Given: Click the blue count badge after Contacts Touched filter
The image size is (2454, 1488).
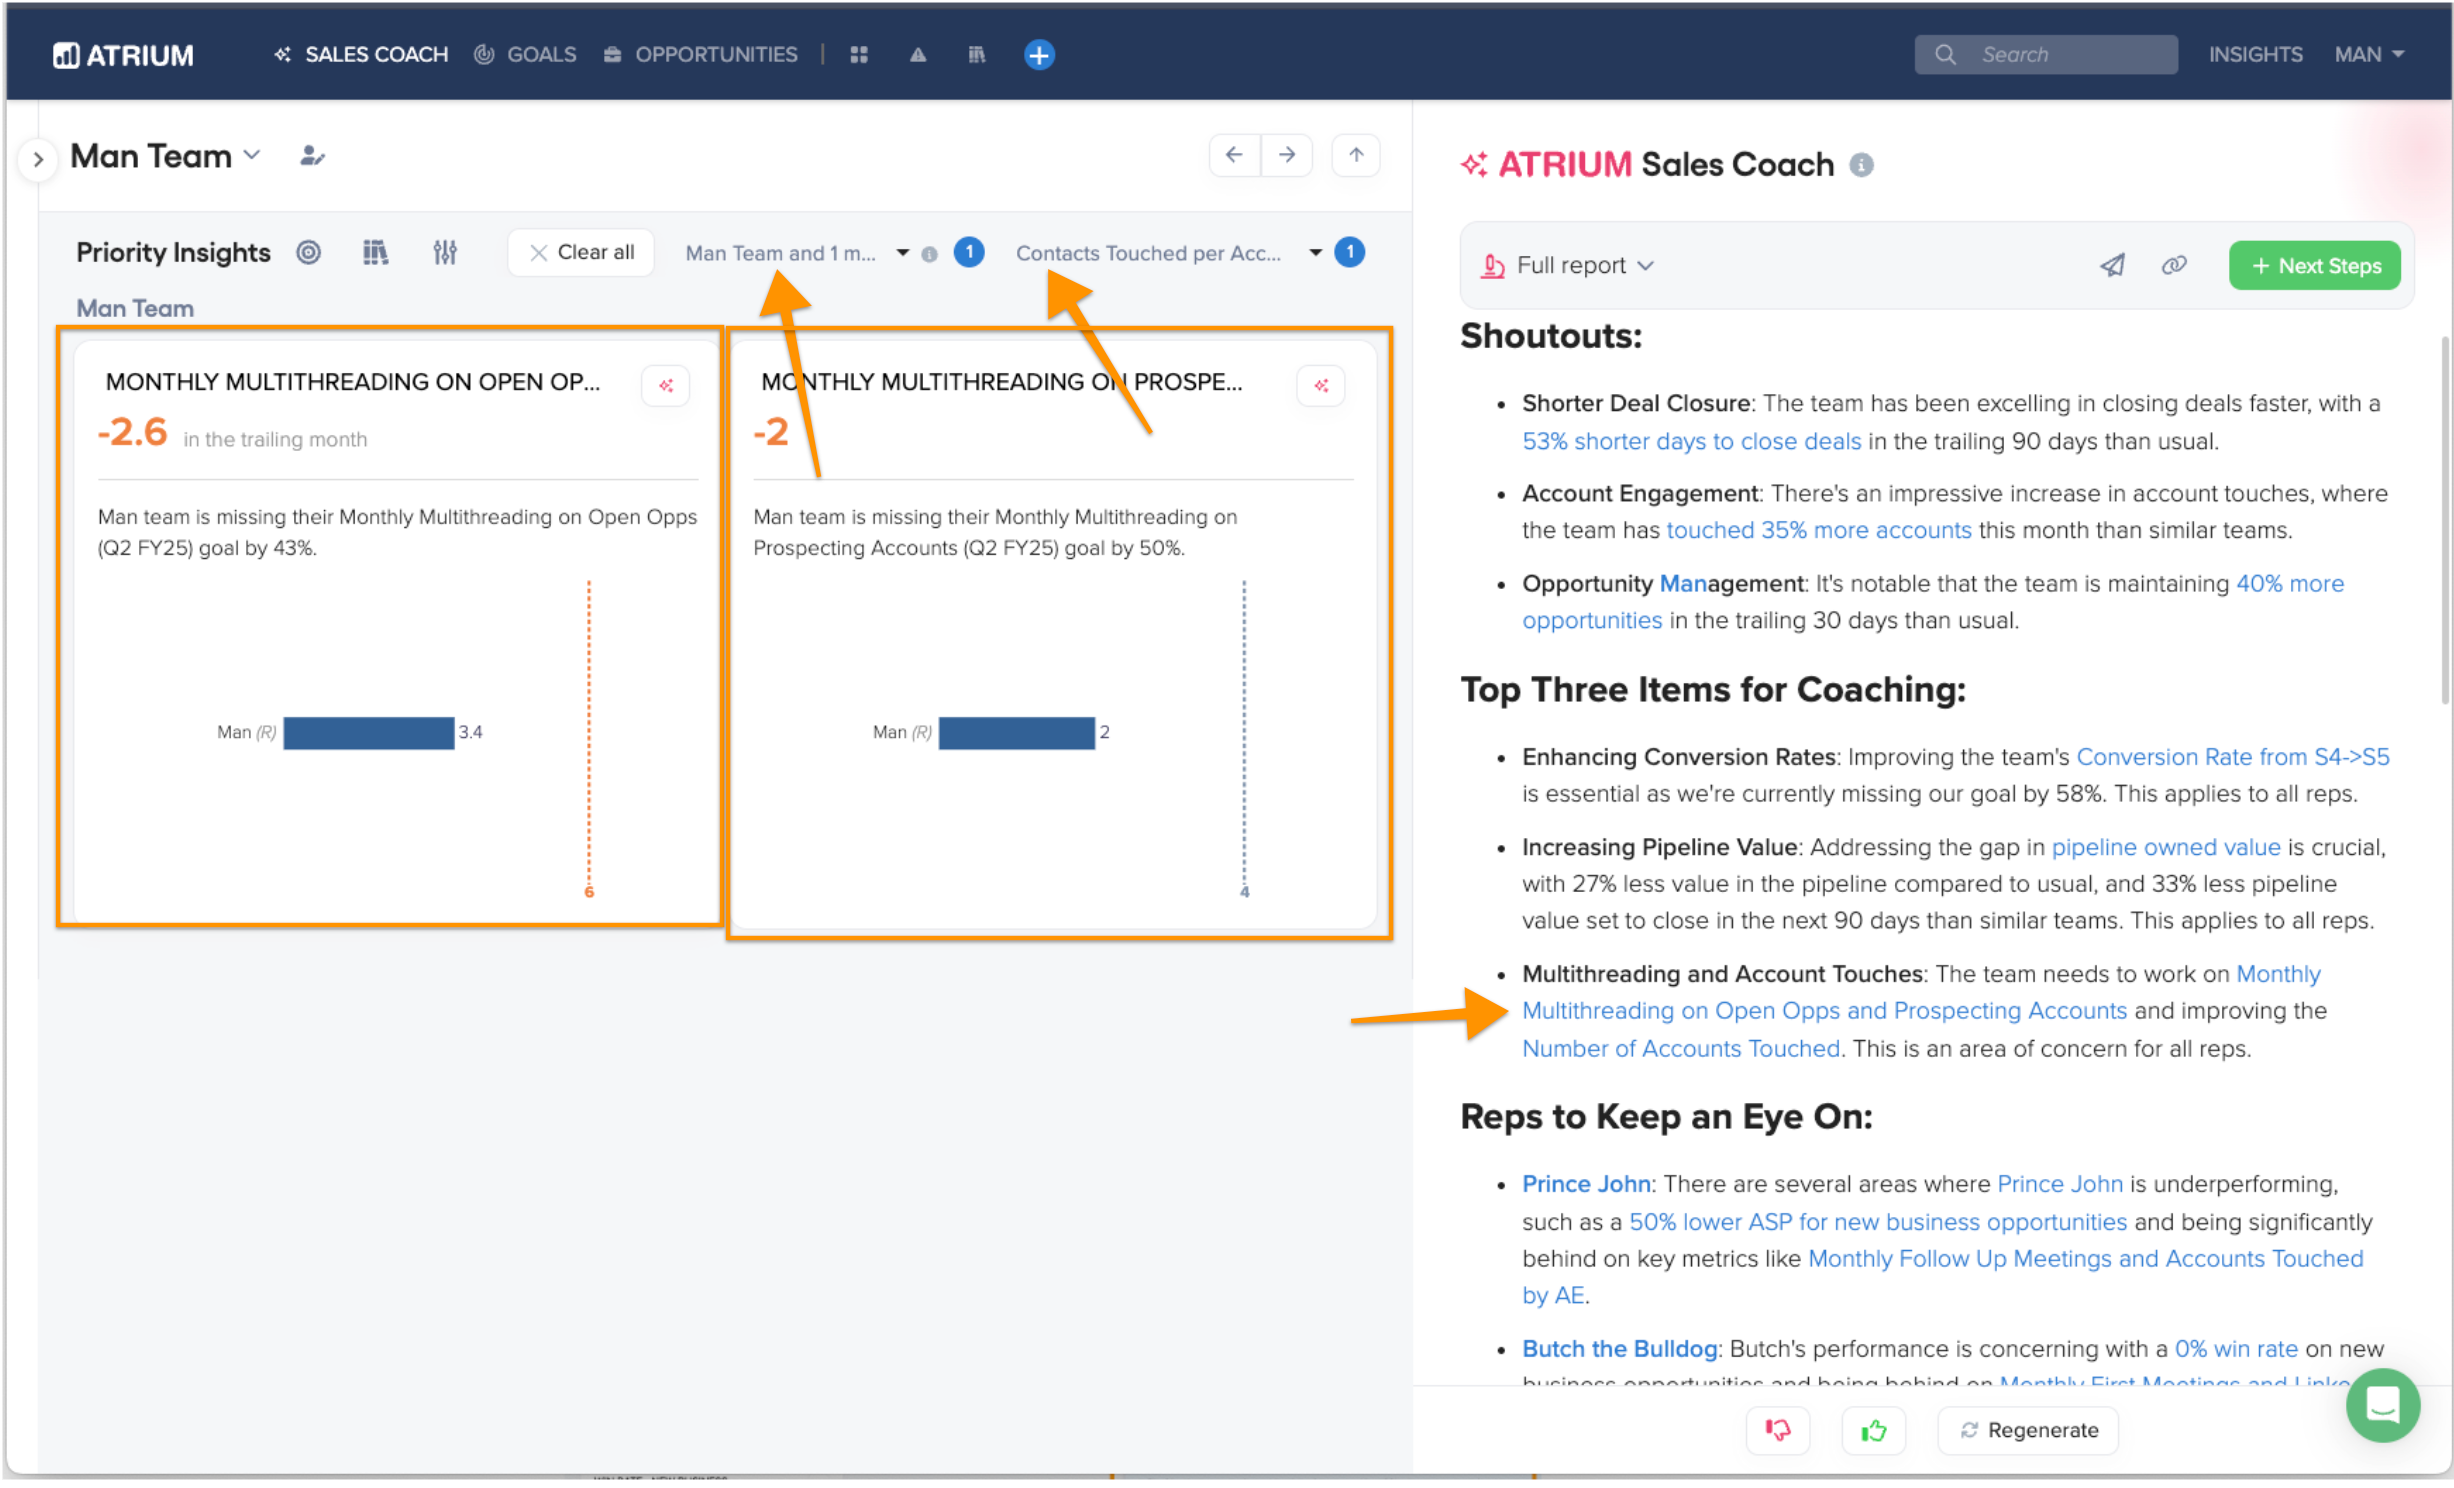Looking at the screenshot, I should [1349, 252].
